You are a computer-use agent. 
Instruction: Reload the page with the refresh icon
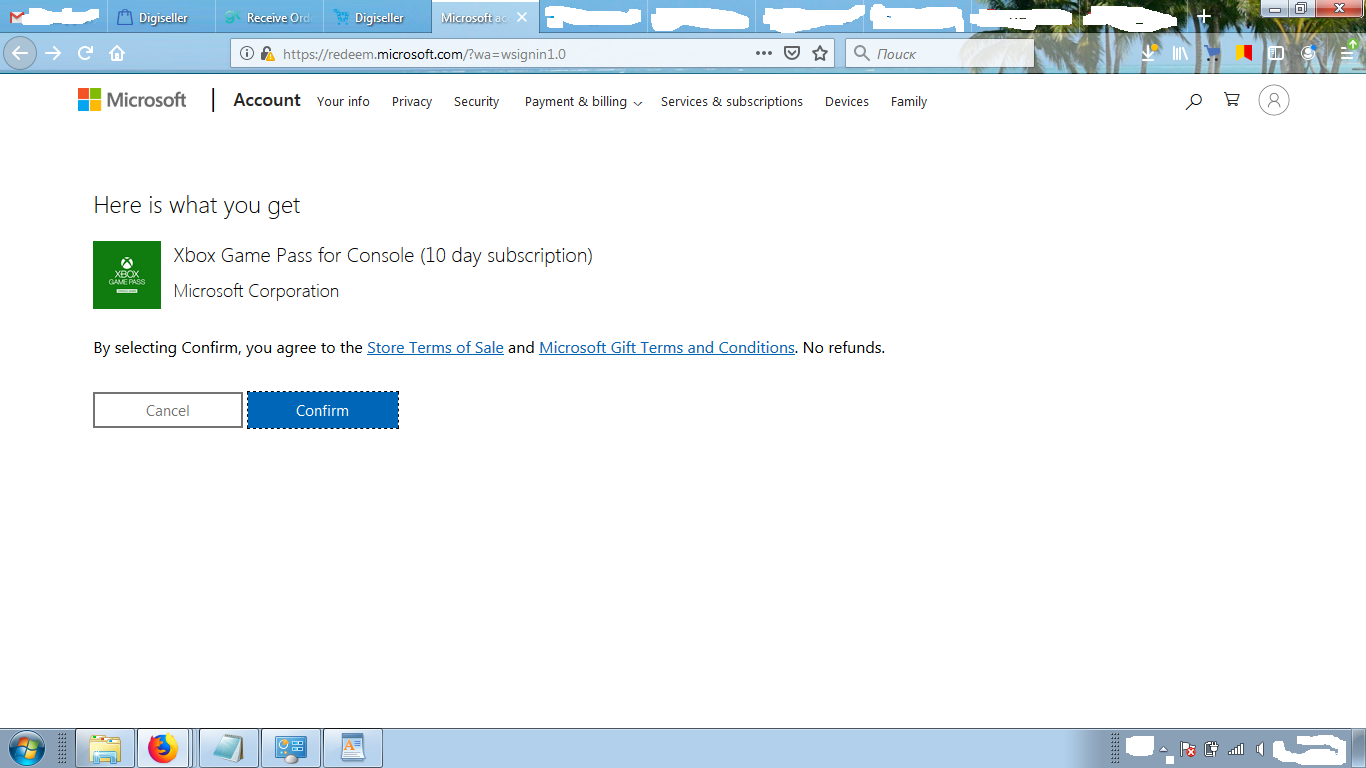point(86,54)
